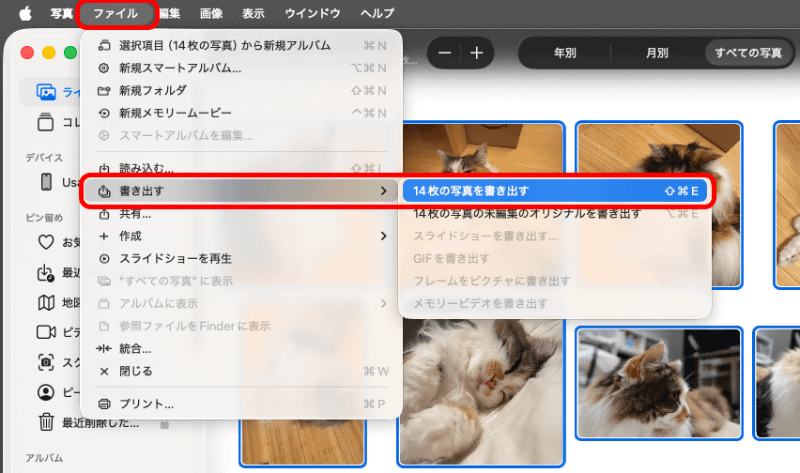Choose 新規フォルダ entry
800x473 pixels.
241,90
